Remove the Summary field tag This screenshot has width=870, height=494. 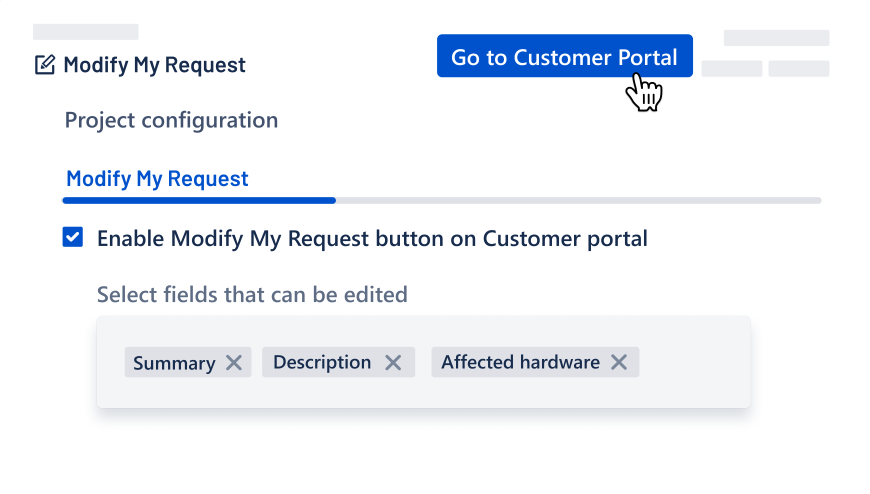[x=234, y=363]
